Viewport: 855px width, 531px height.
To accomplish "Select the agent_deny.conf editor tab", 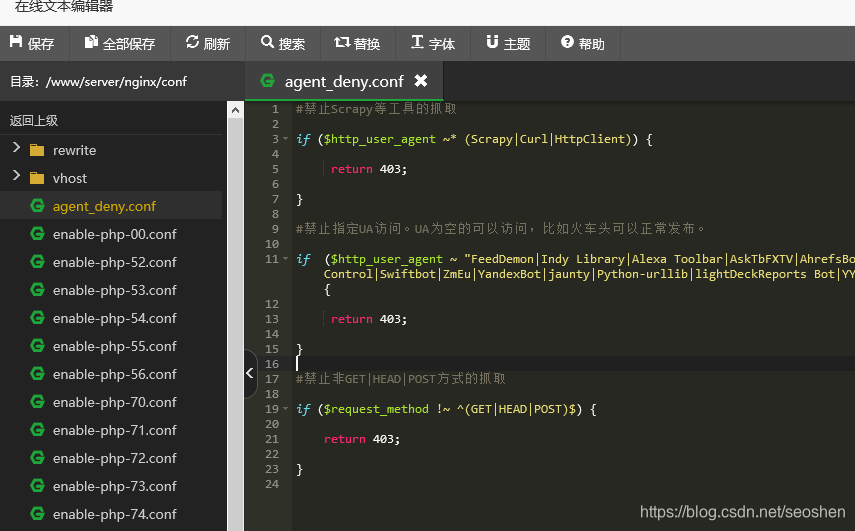I will point(344,81).
